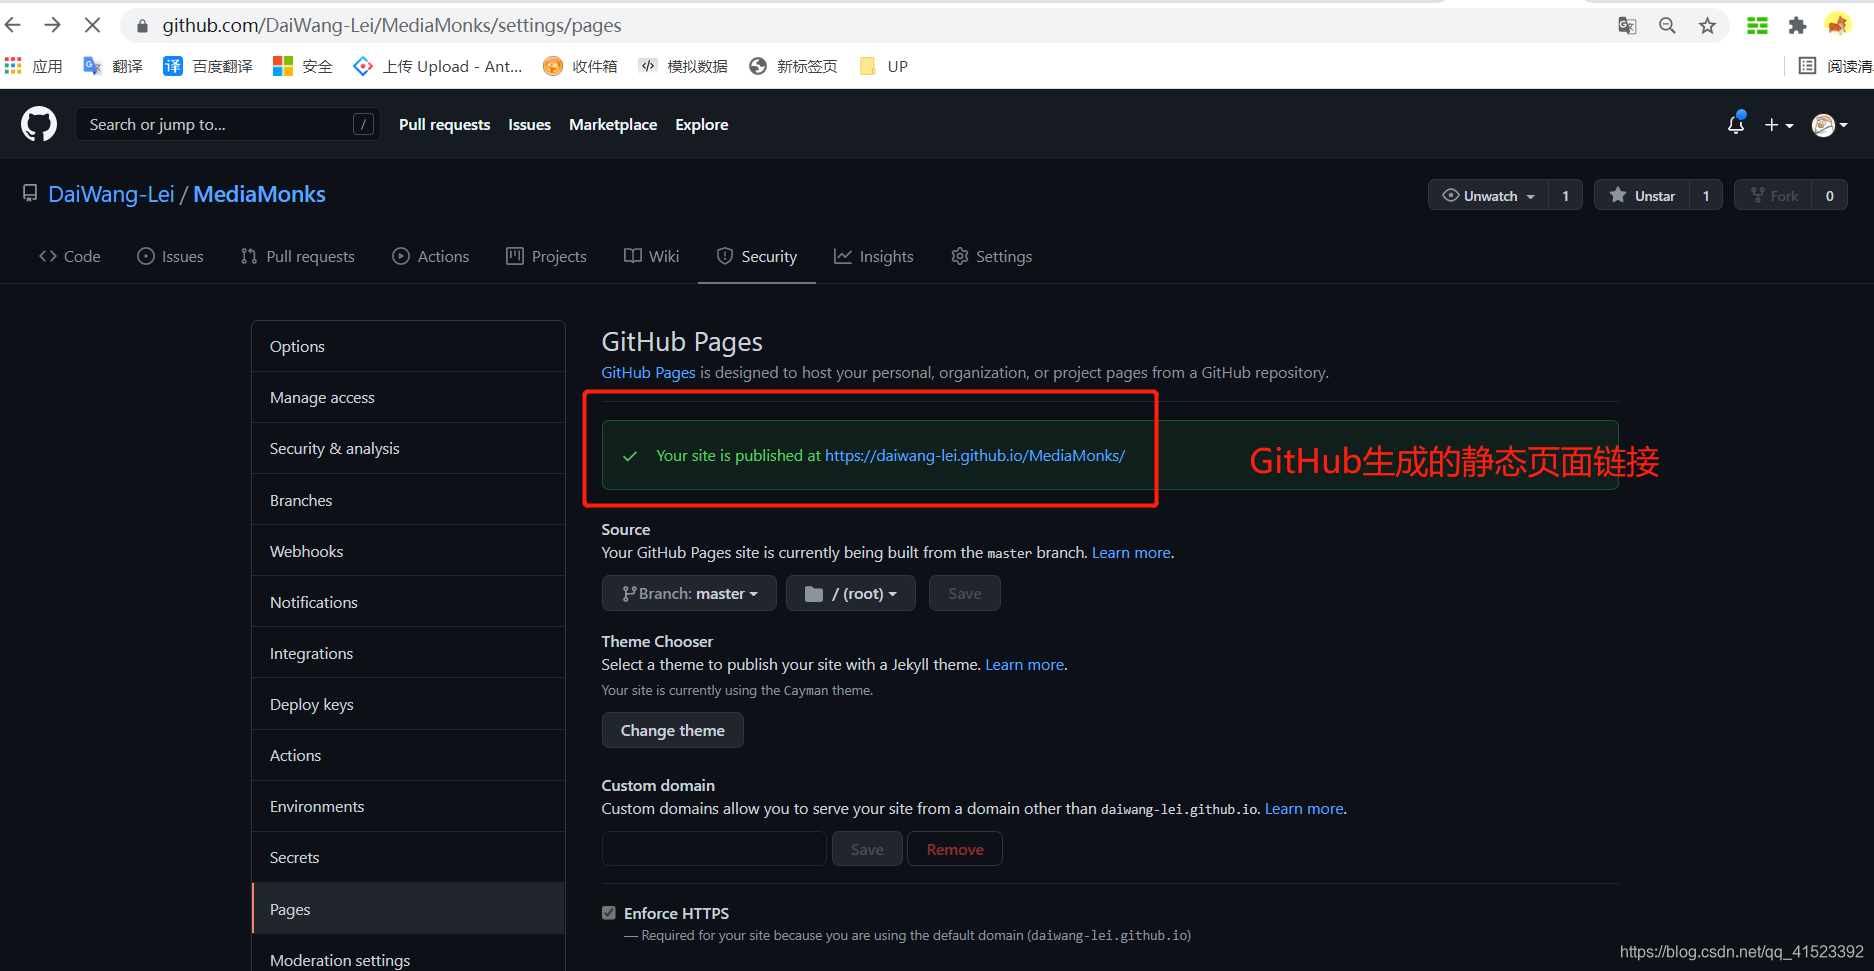Open Issues in top navigation
1874x971 pixels.
[x=529, y=125]
